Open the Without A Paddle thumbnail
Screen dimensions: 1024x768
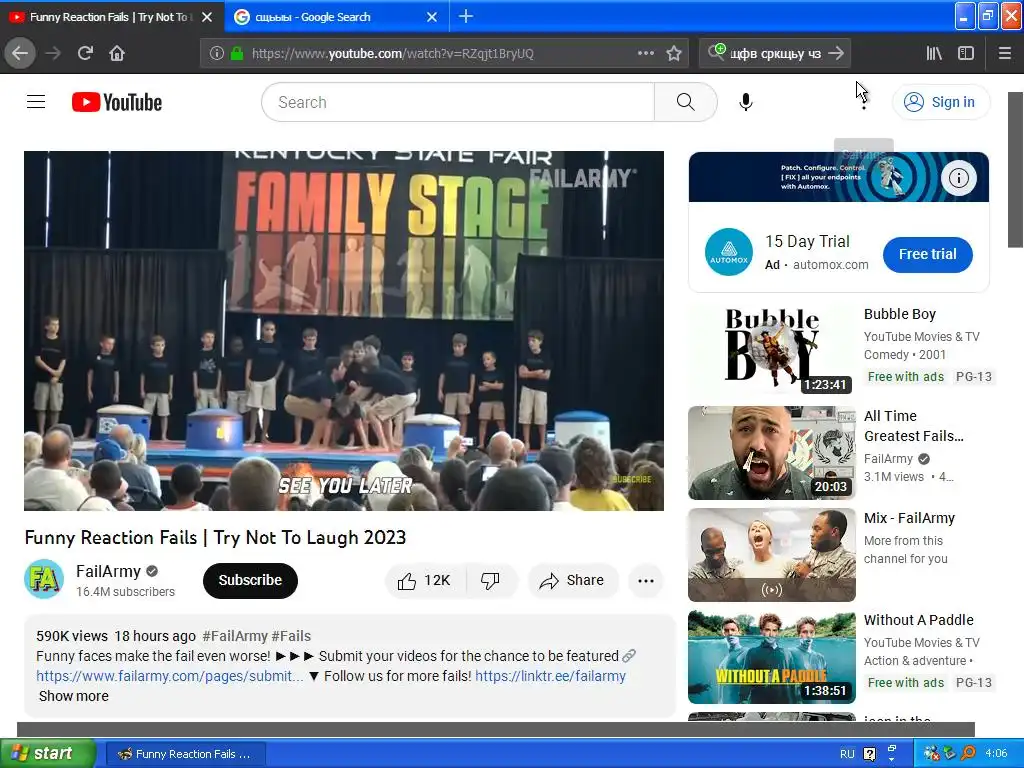[x=772, y=656]
